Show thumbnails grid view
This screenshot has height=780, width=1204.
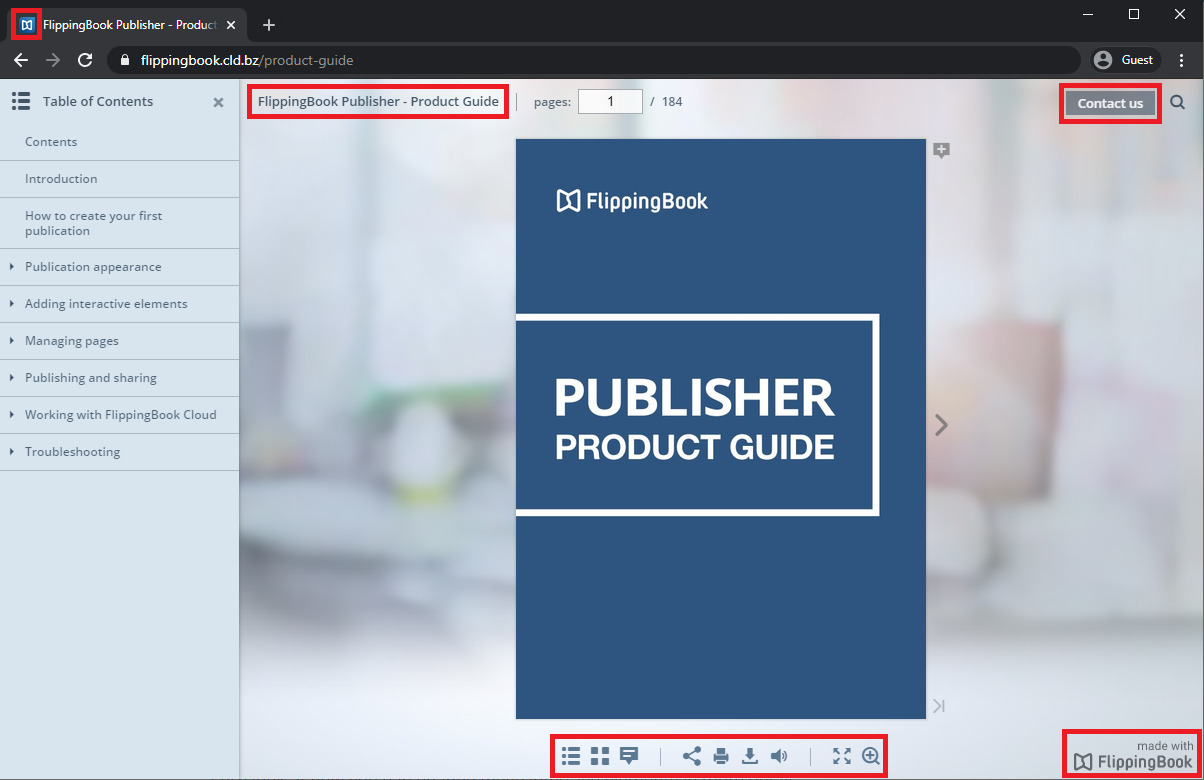pos(600,756)
